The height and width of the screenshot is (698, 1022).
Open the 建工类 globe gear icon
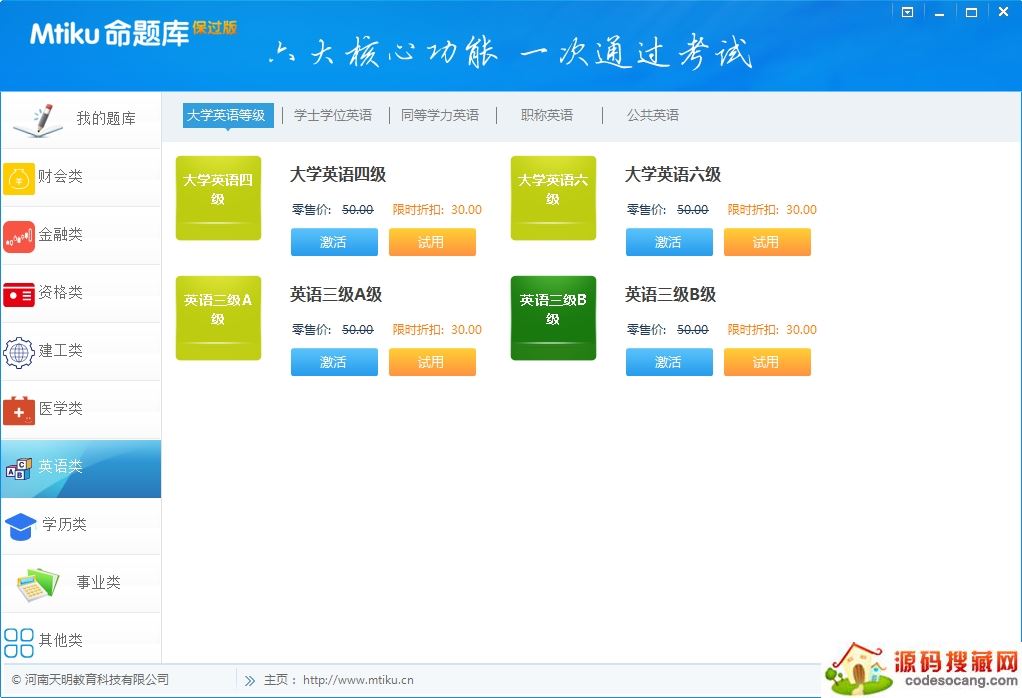[19, 352]
